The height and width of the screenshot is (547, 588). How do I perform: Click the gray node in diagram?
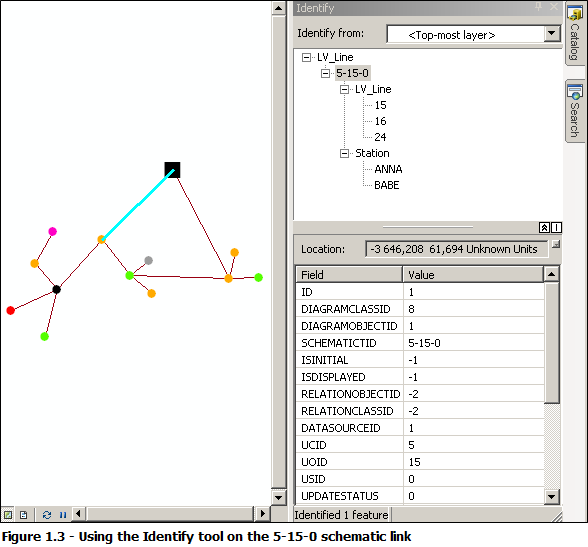coord(148,260)
